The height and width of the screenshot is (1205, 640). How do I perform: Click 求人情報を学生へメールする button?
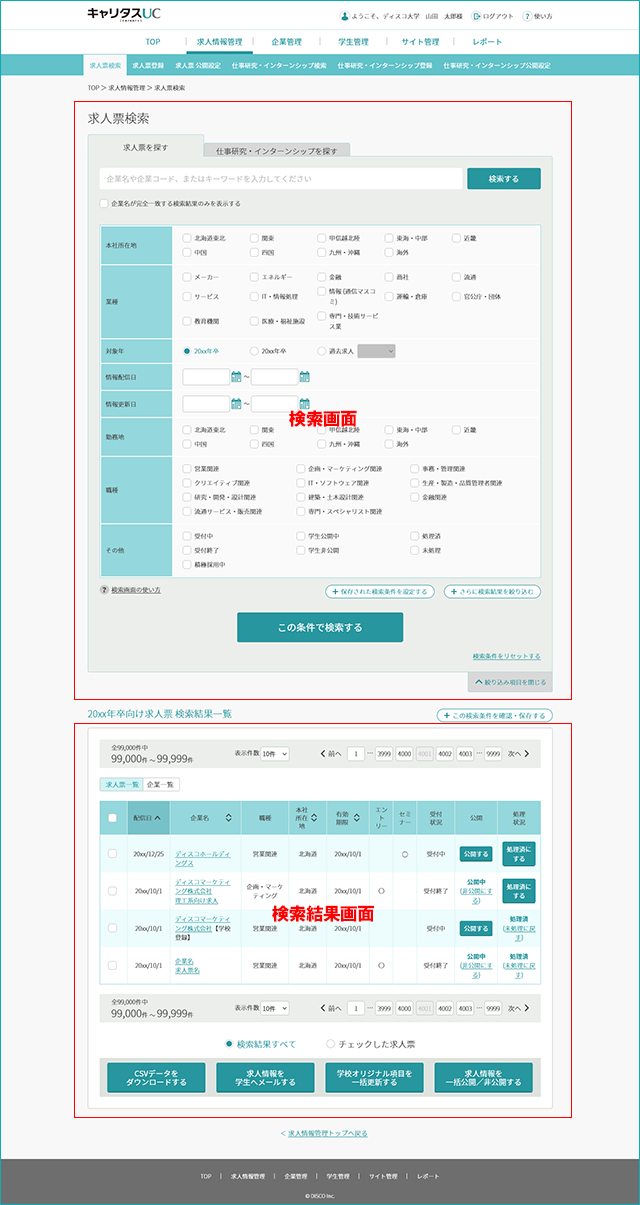point(265,1077)
